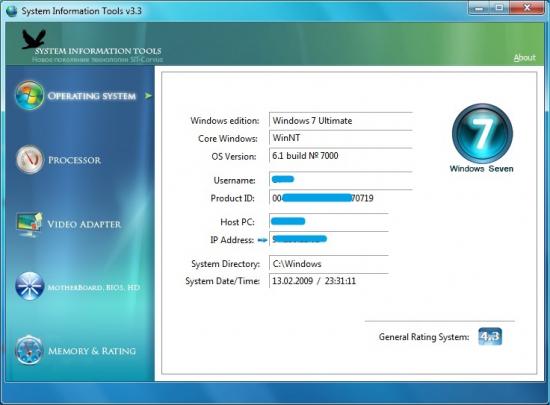
Task: Click the 'System Date/Time:' label
Action: point(223,281)
